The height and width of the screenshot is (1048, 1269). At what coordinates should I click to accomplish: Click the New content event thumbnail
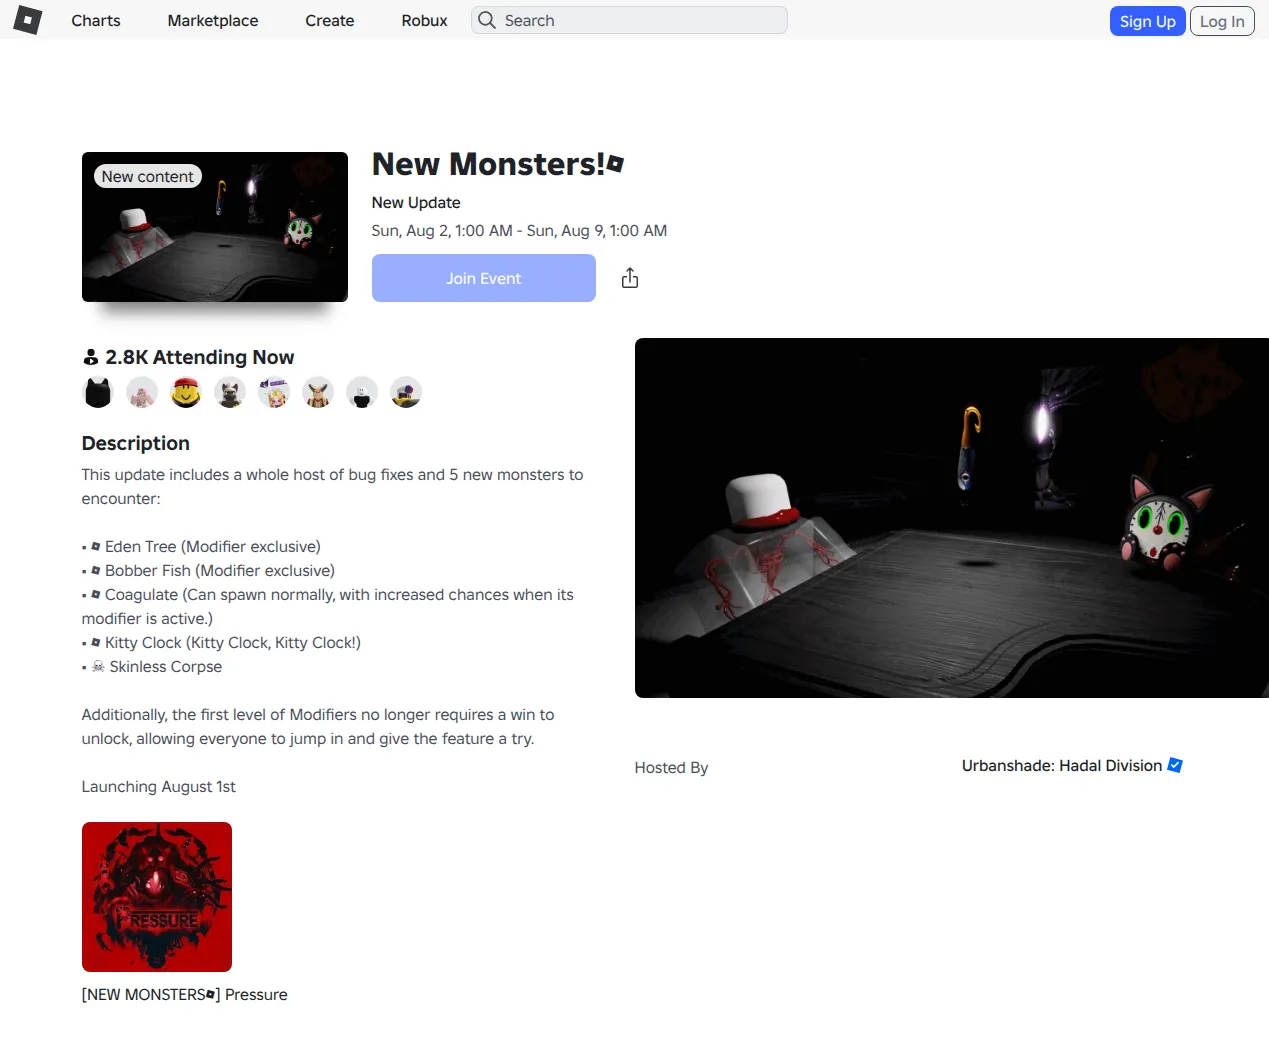[215, 227]
